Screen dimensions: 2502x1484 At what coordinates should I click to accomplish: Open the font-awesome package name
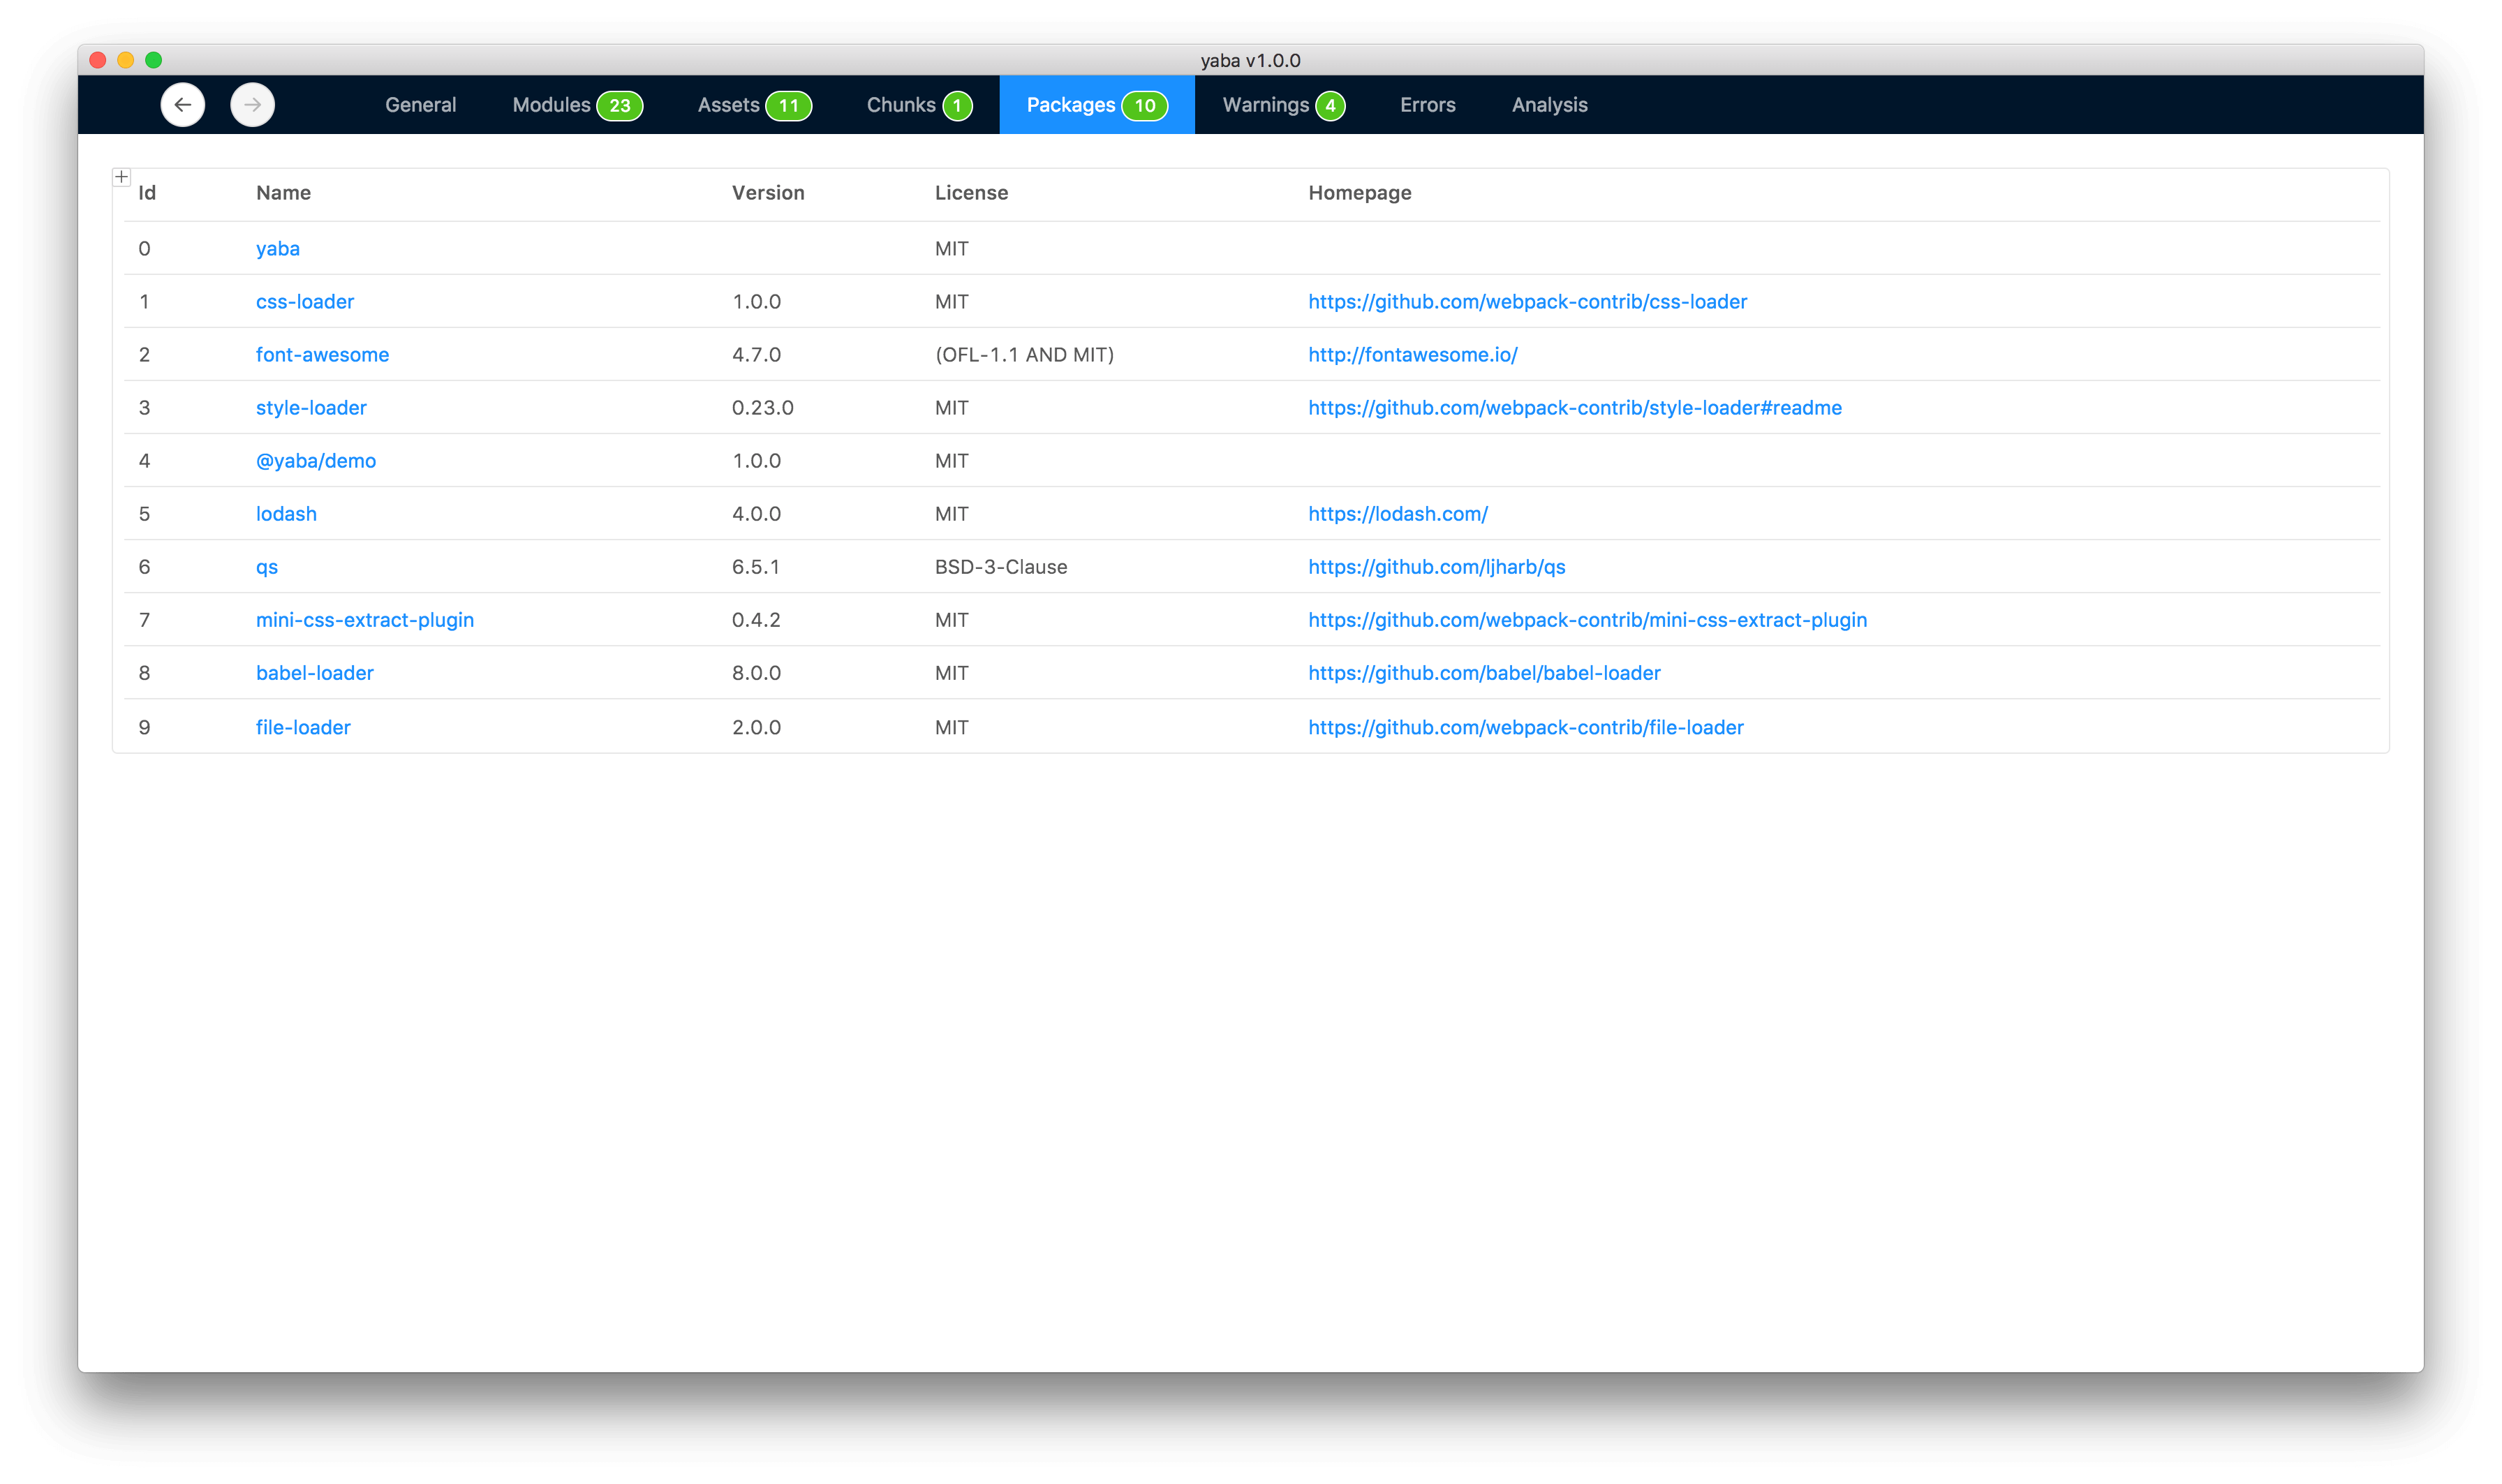point(322,354)
